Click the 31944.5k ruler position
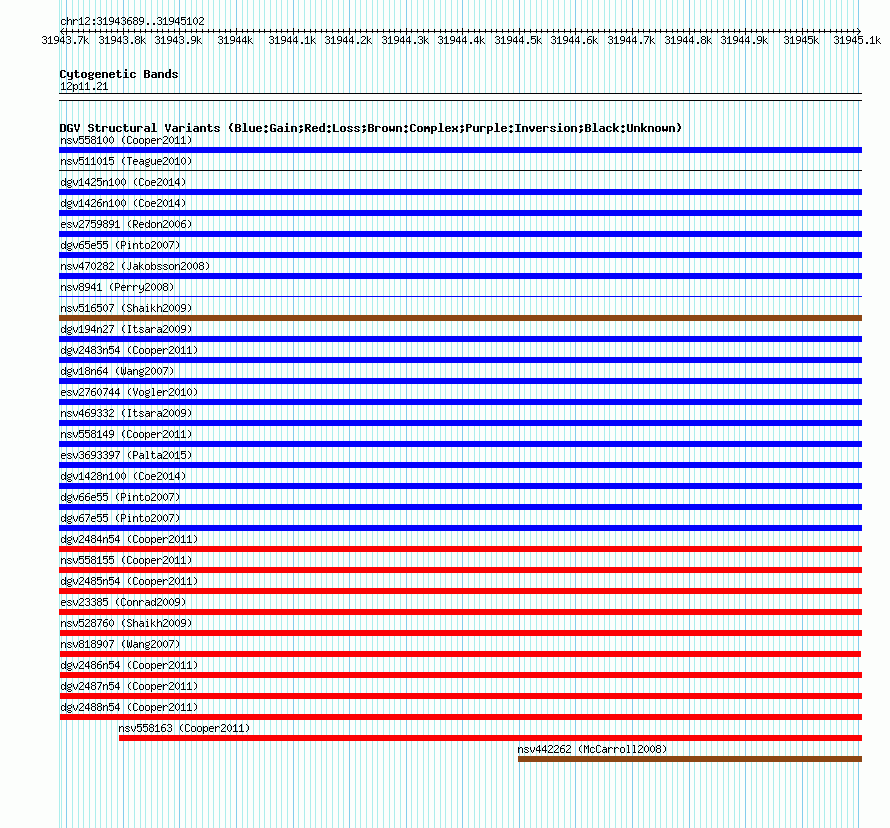 tap(518, 40)
